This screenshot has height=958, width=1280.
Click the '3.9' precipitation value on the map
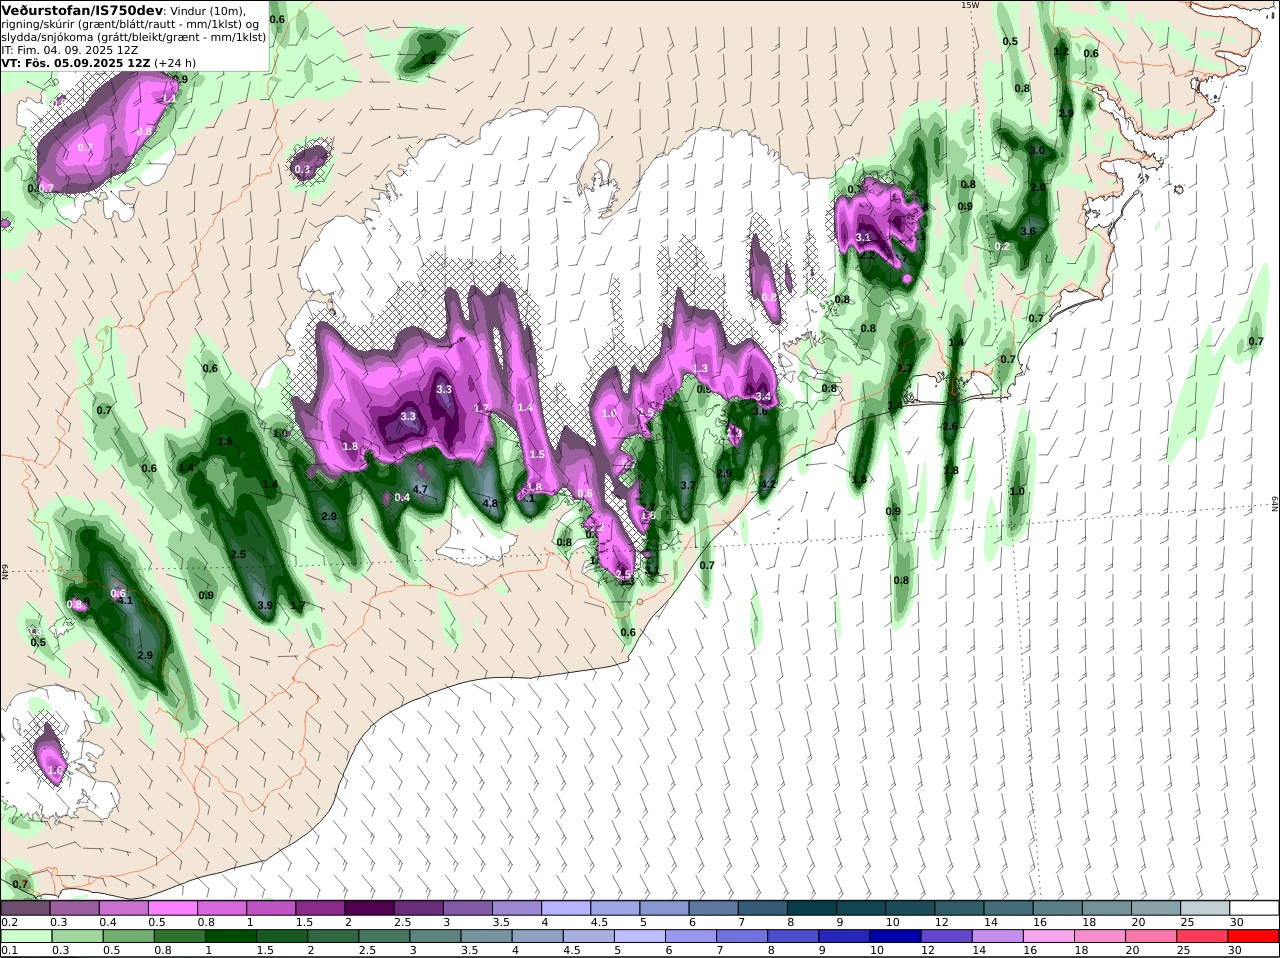click(265, 606)
